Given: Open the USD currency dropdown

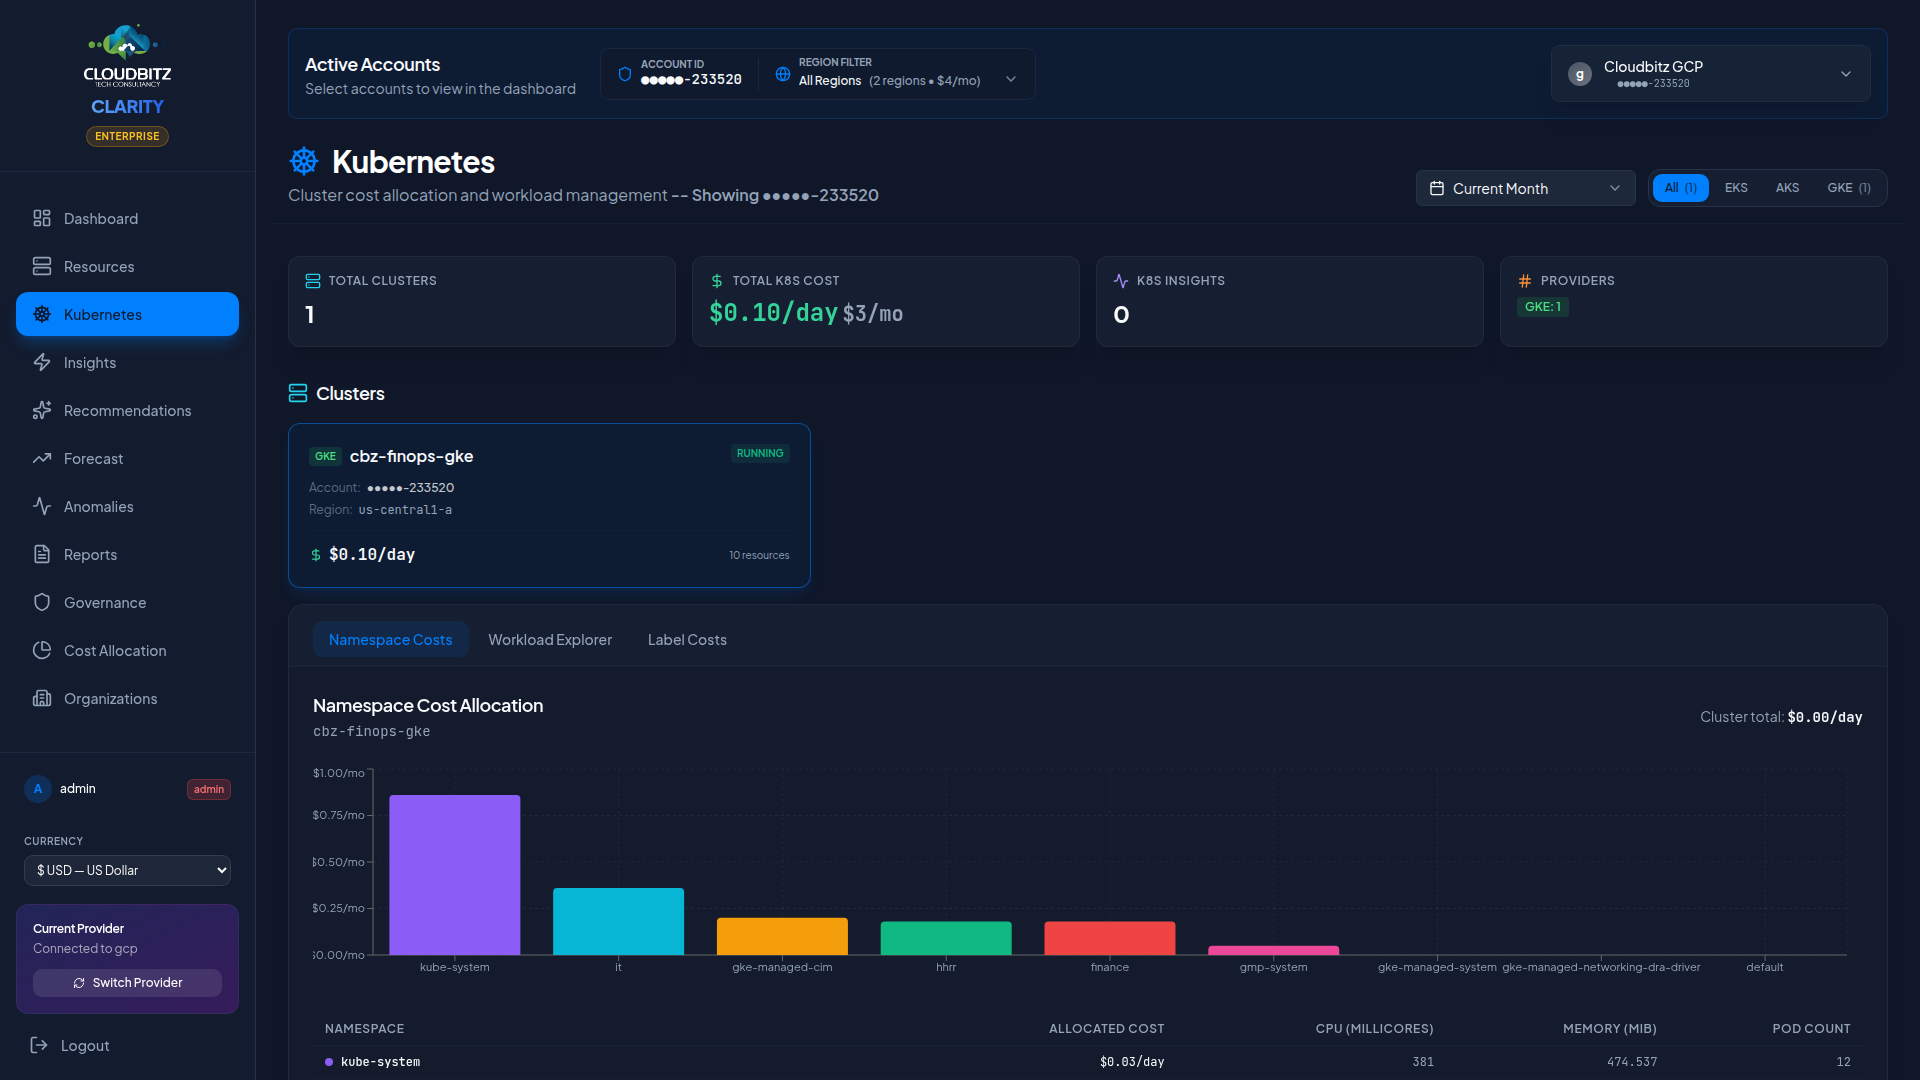Looking at the screenshot, I should (127, 870).
